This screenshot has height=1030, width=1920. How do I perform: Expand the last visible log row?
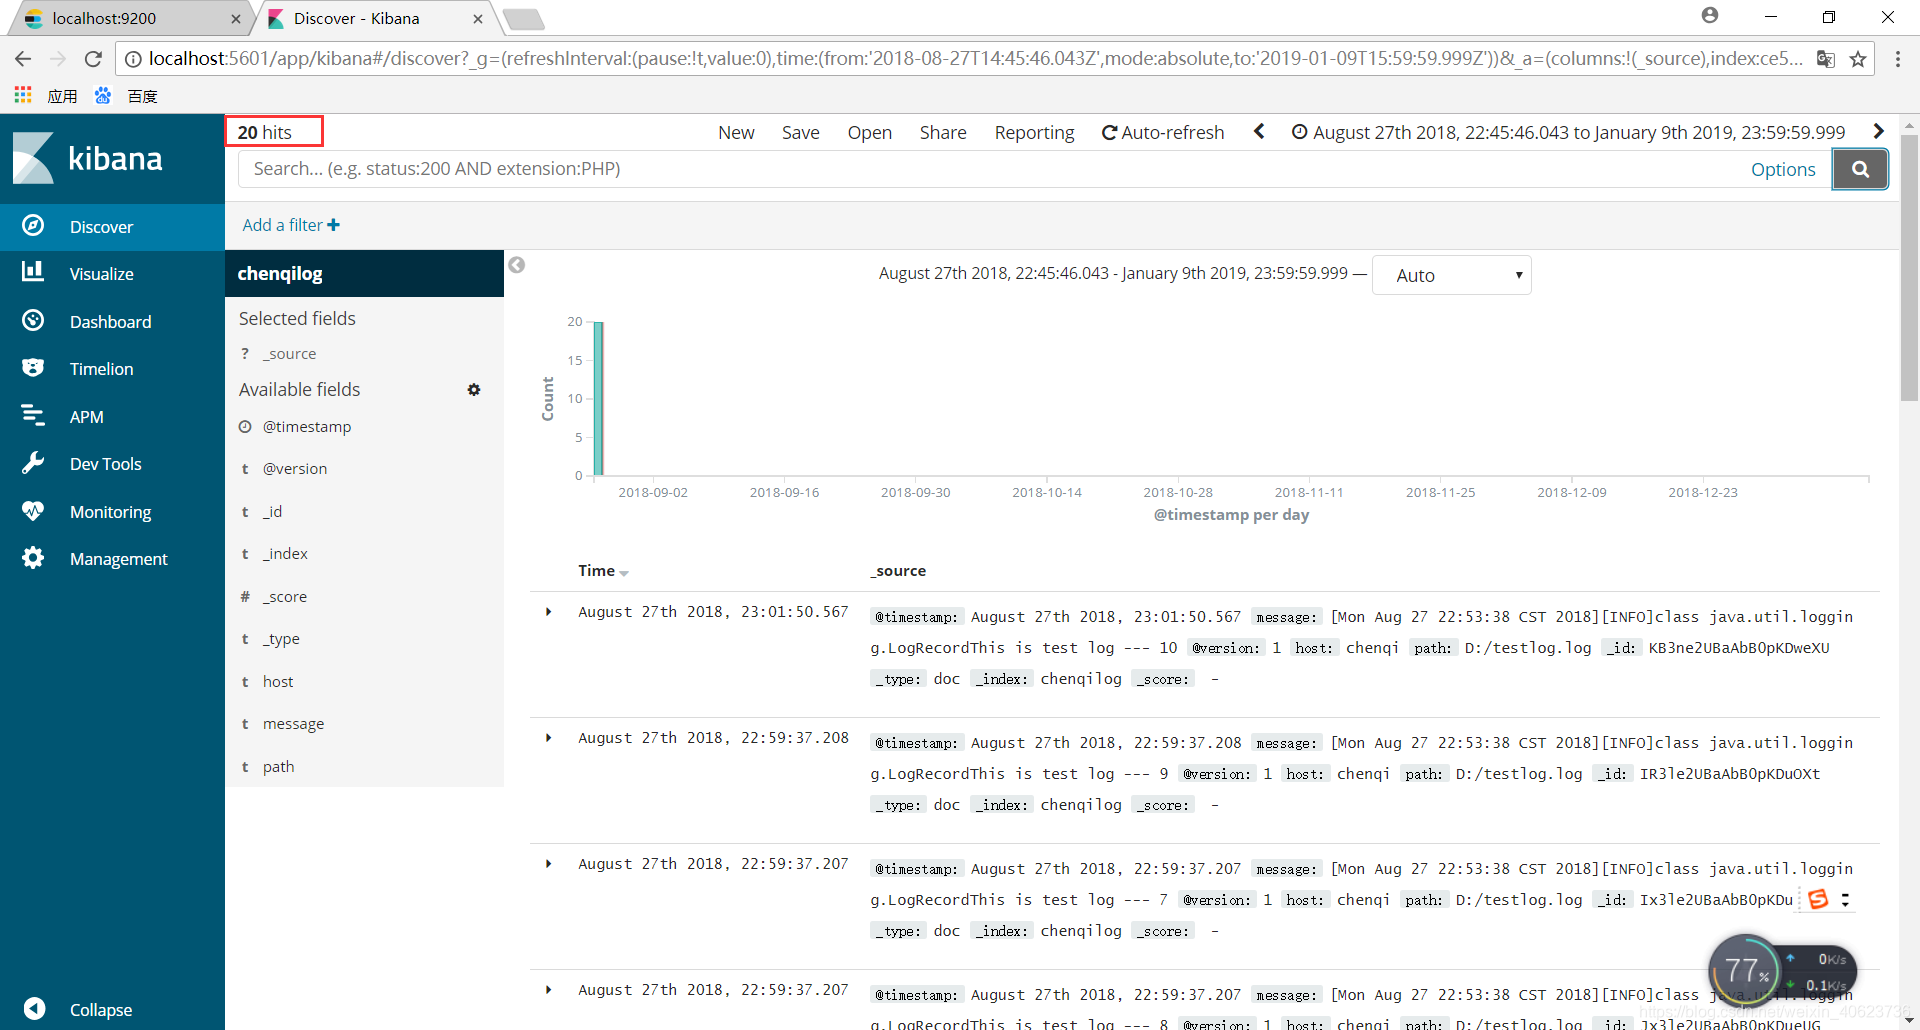pyautogui.click(x=548, y=990)
